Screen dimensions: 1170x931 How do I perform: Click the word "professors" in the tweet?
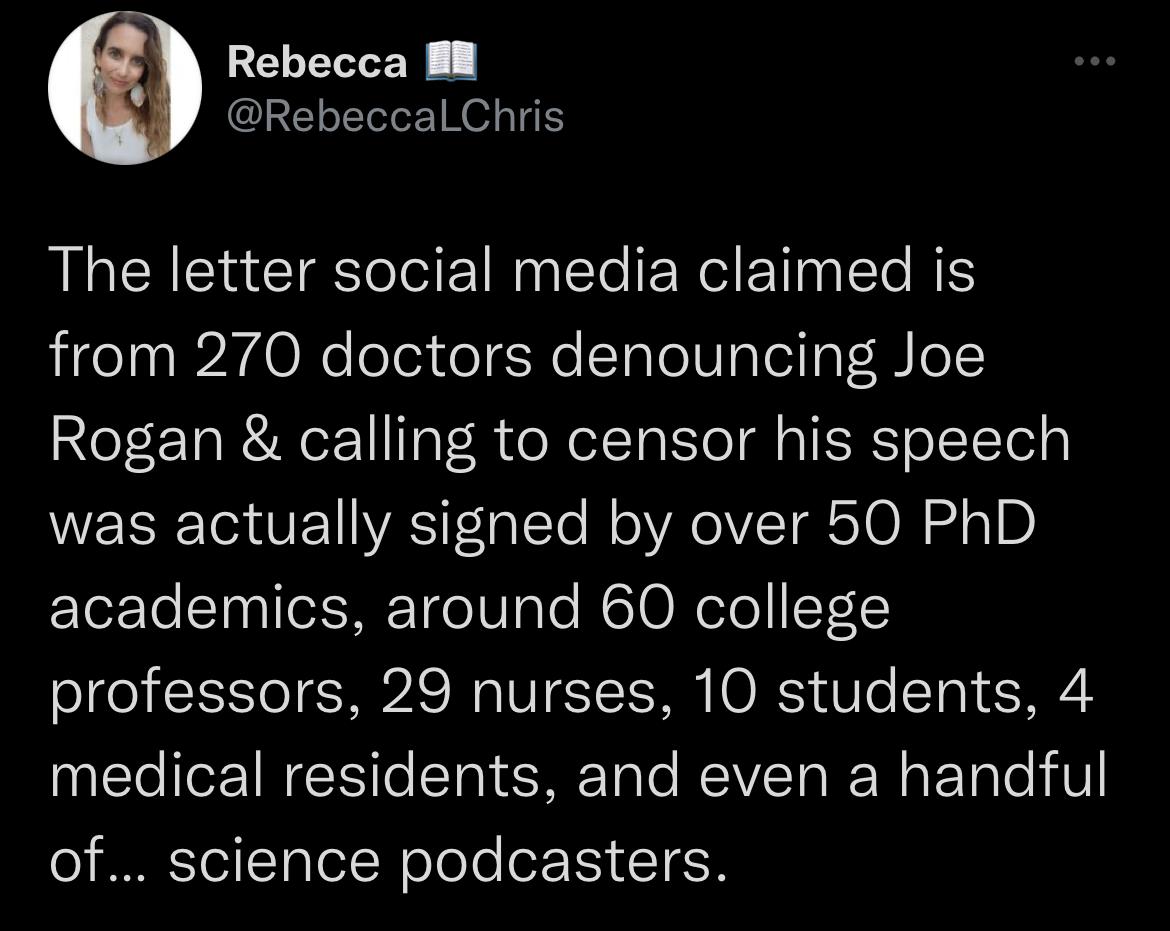click(197, 694)
